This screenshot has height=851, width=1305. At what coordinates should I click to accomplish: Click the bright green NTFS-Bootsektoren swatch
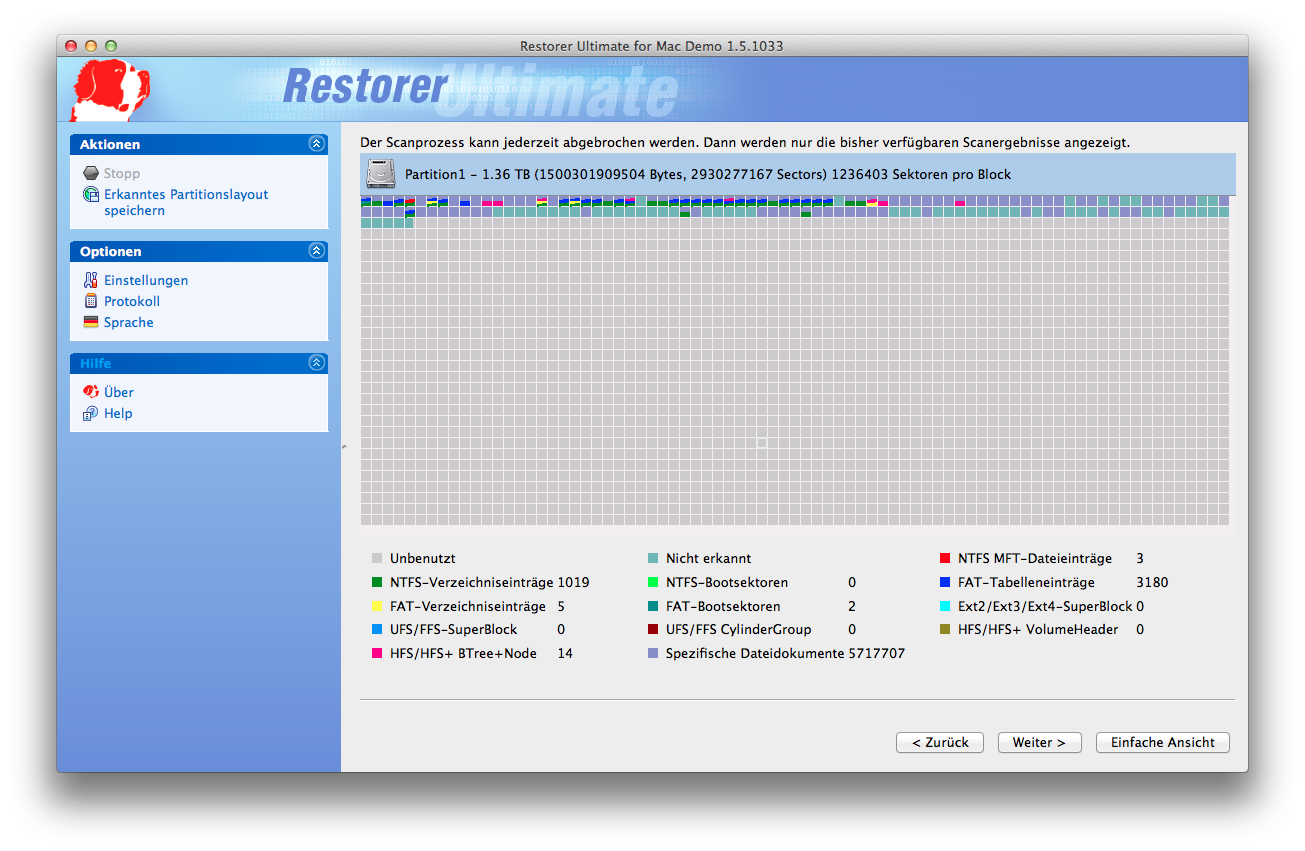click(653, 582)
